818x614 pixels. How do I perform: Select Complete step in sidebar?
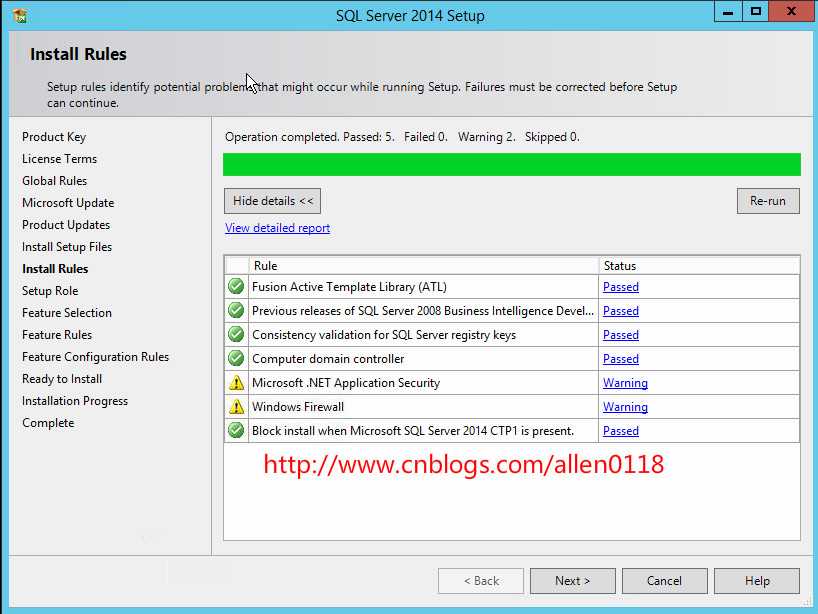pos(48,423)
